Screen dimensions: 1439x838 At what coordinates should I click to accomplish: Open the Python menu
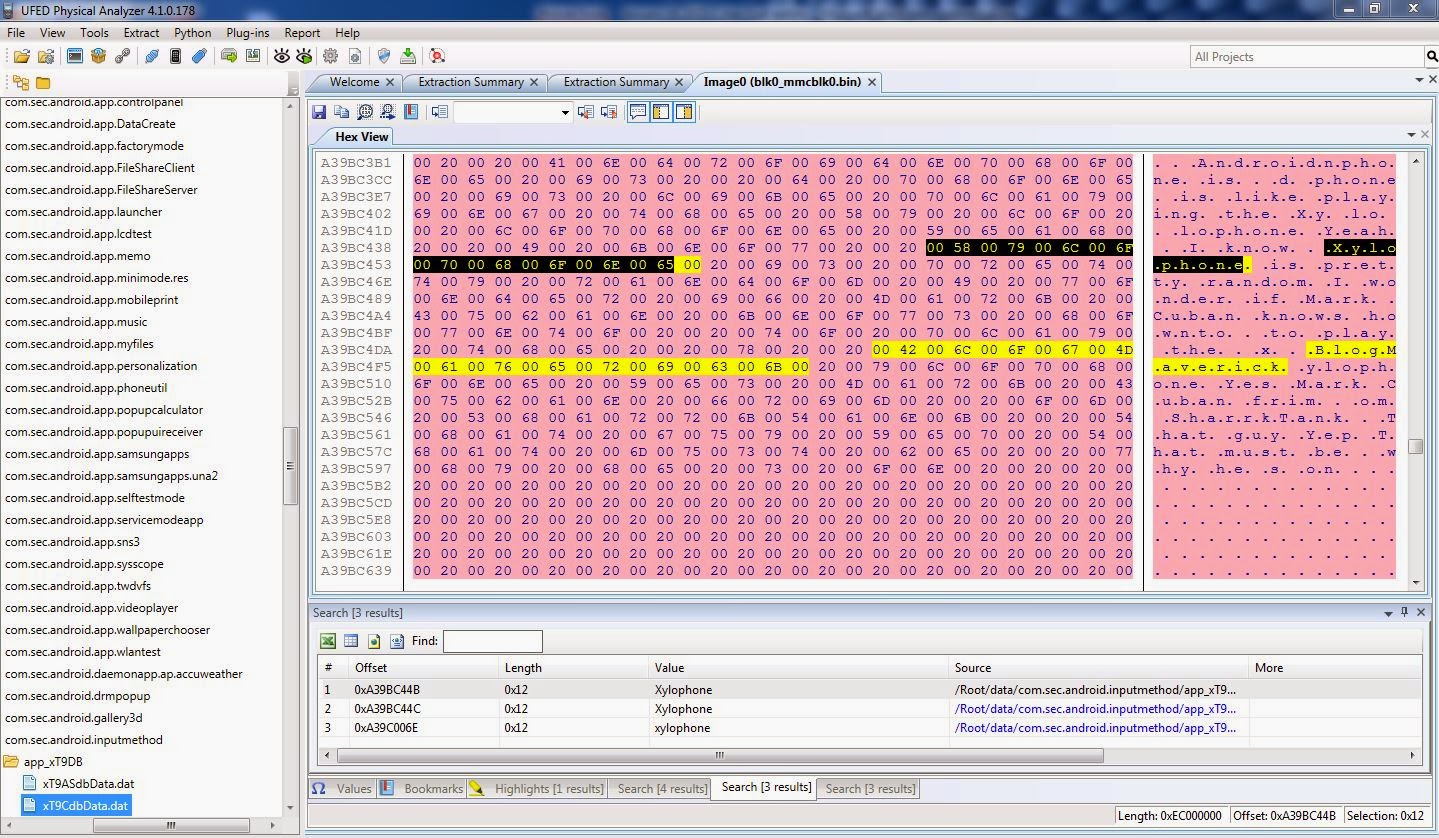point(192,32)
